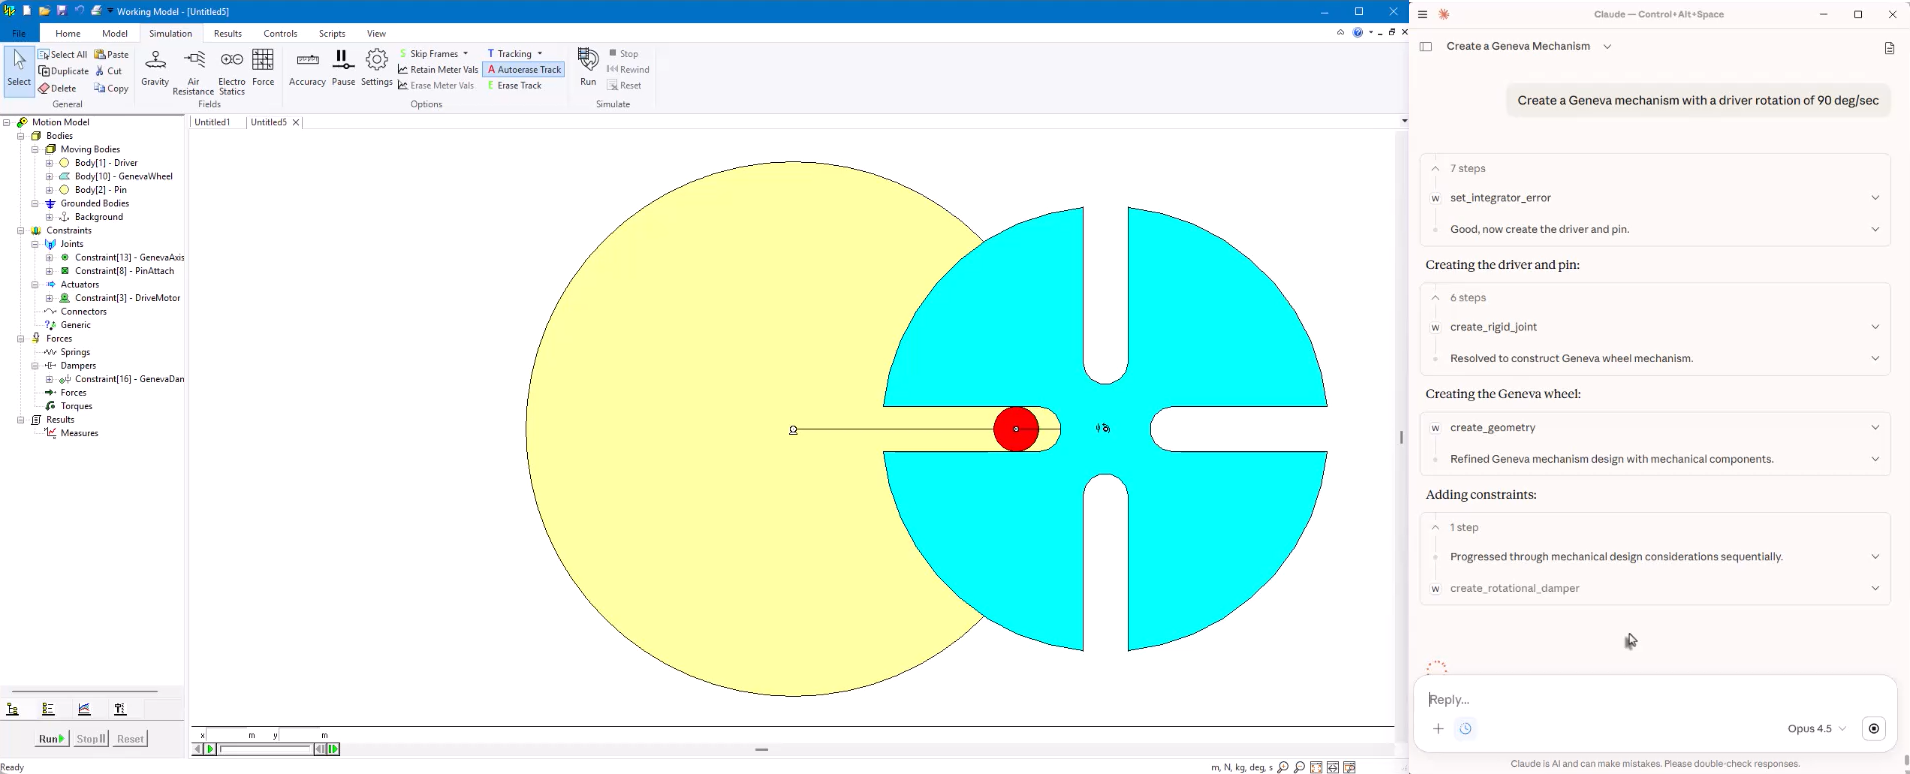Click the frame playback slider track
The width and height of the screenshot is (1910, 774).
265,749
